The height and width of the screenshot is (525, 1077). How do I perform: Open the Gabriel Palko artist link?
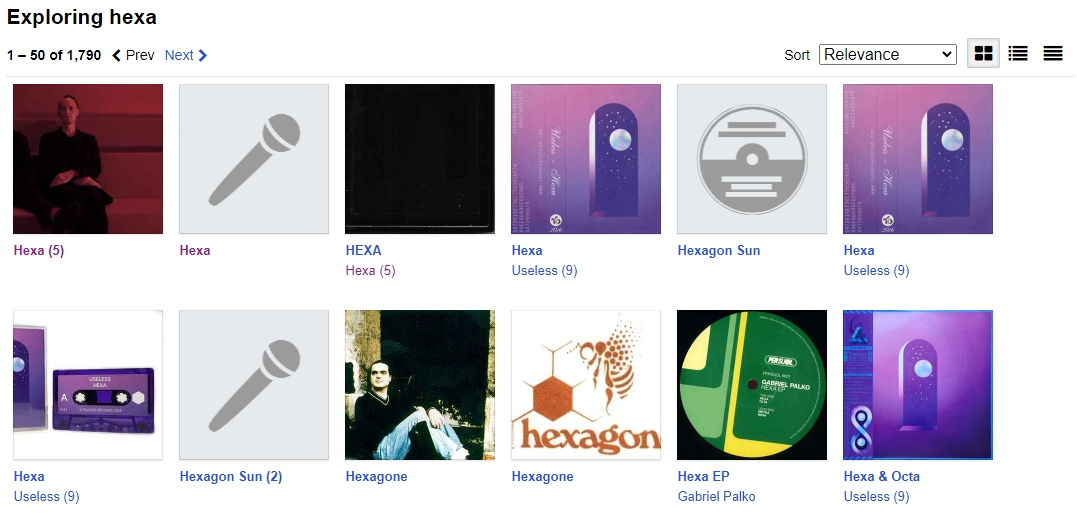(x=716, y=496)
